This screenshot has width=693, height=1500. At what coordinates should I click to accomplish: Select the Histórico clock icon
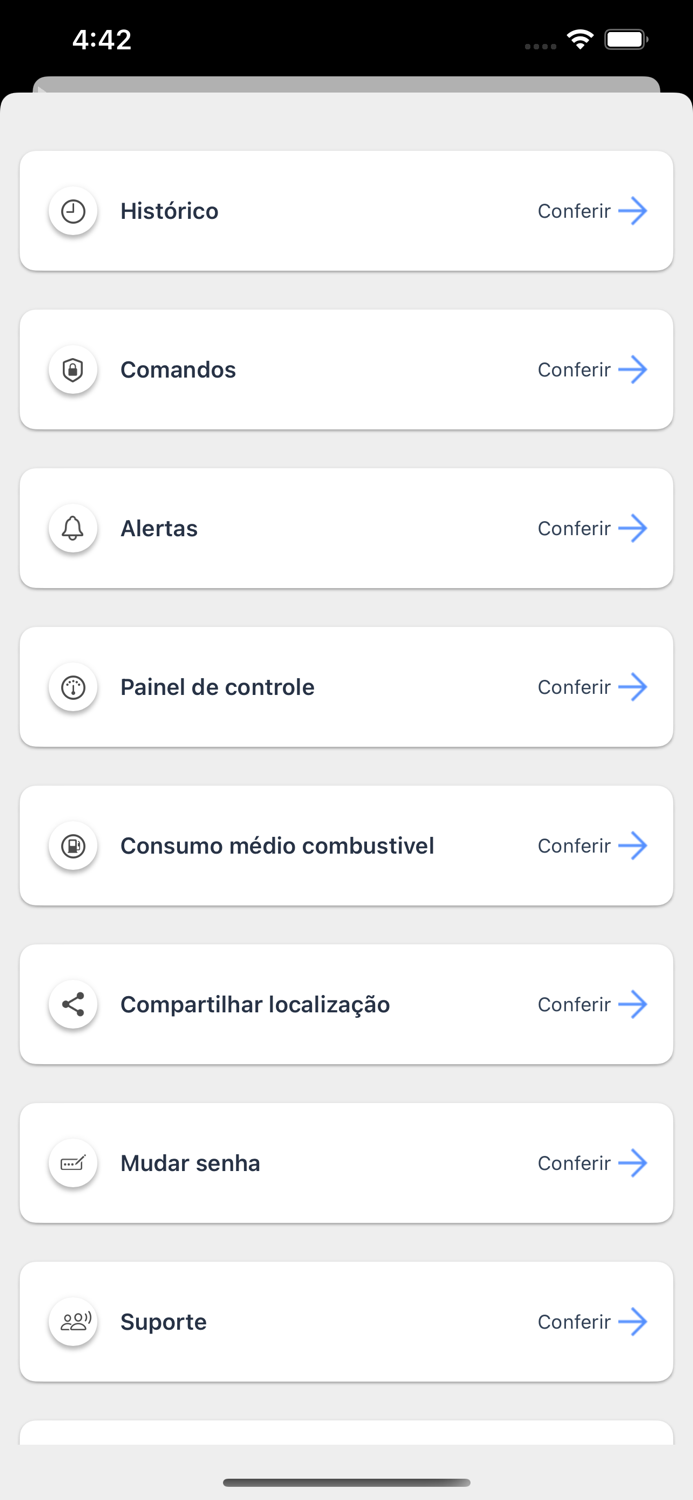pyautogui.click(x=72, y=211)
